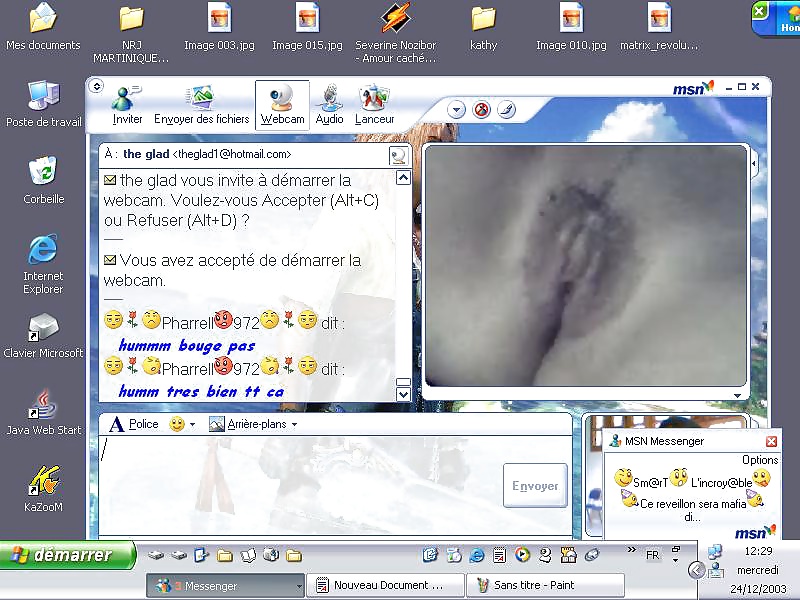The width and height of the screenshot is (800, 600).
Task: Select the Java Web Start desktop icon
Action: (43, 410)
